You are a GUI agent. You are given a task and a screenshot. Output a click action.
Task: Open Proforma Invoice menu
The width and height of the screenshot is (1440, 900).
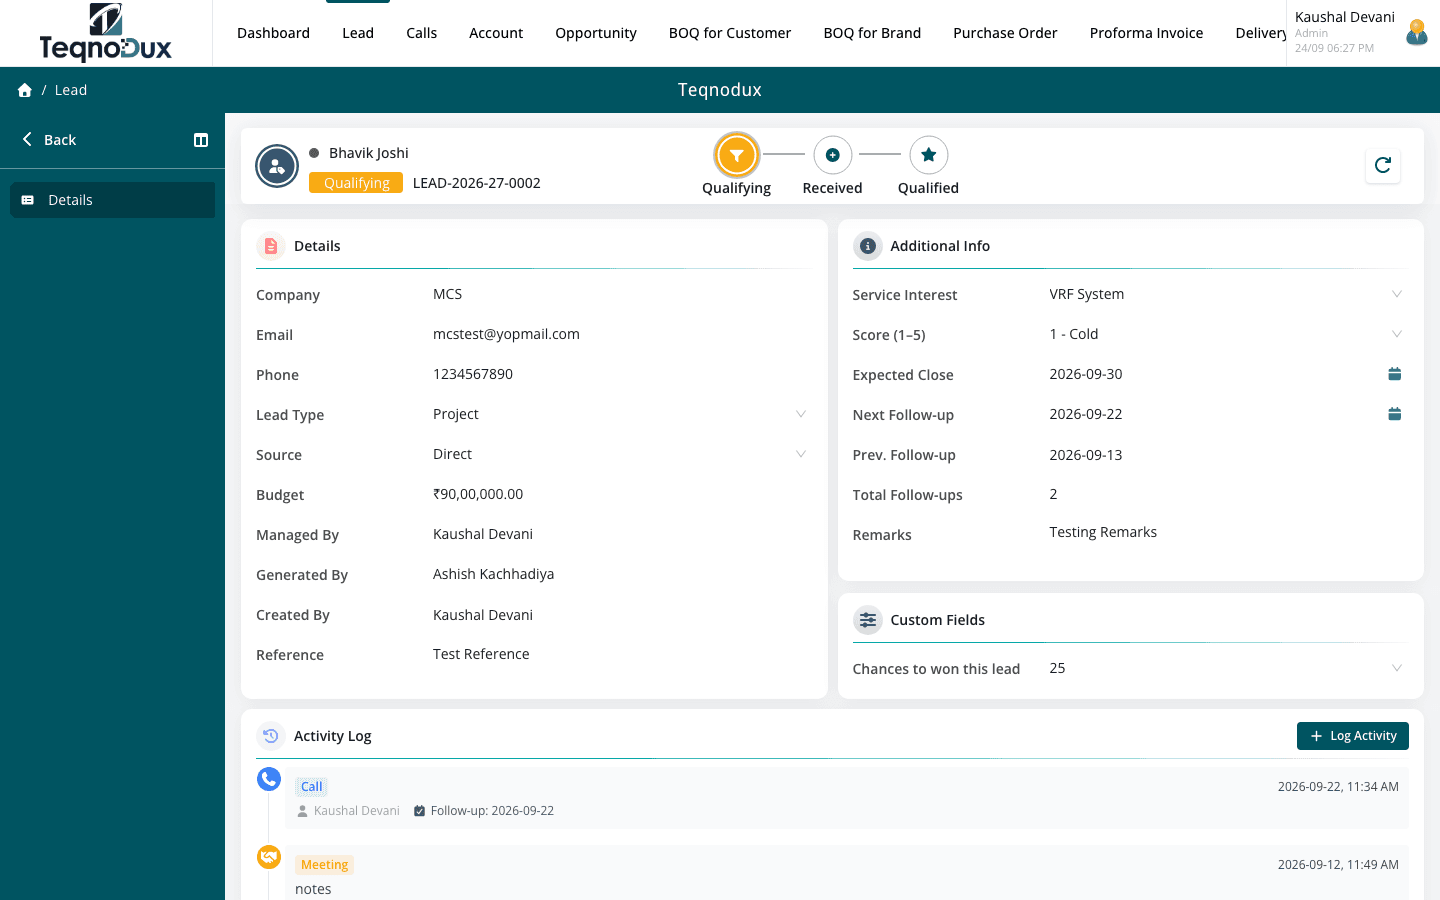tap(1146, 33)
